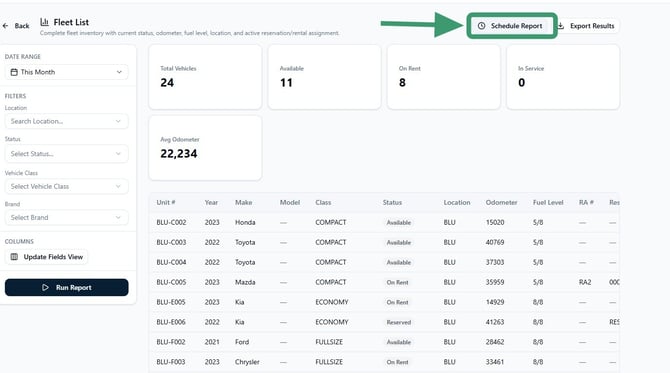Click the Honda make cell
Image resolution: width=670 pixels, height=373 pixels.
tap(245, 223)
